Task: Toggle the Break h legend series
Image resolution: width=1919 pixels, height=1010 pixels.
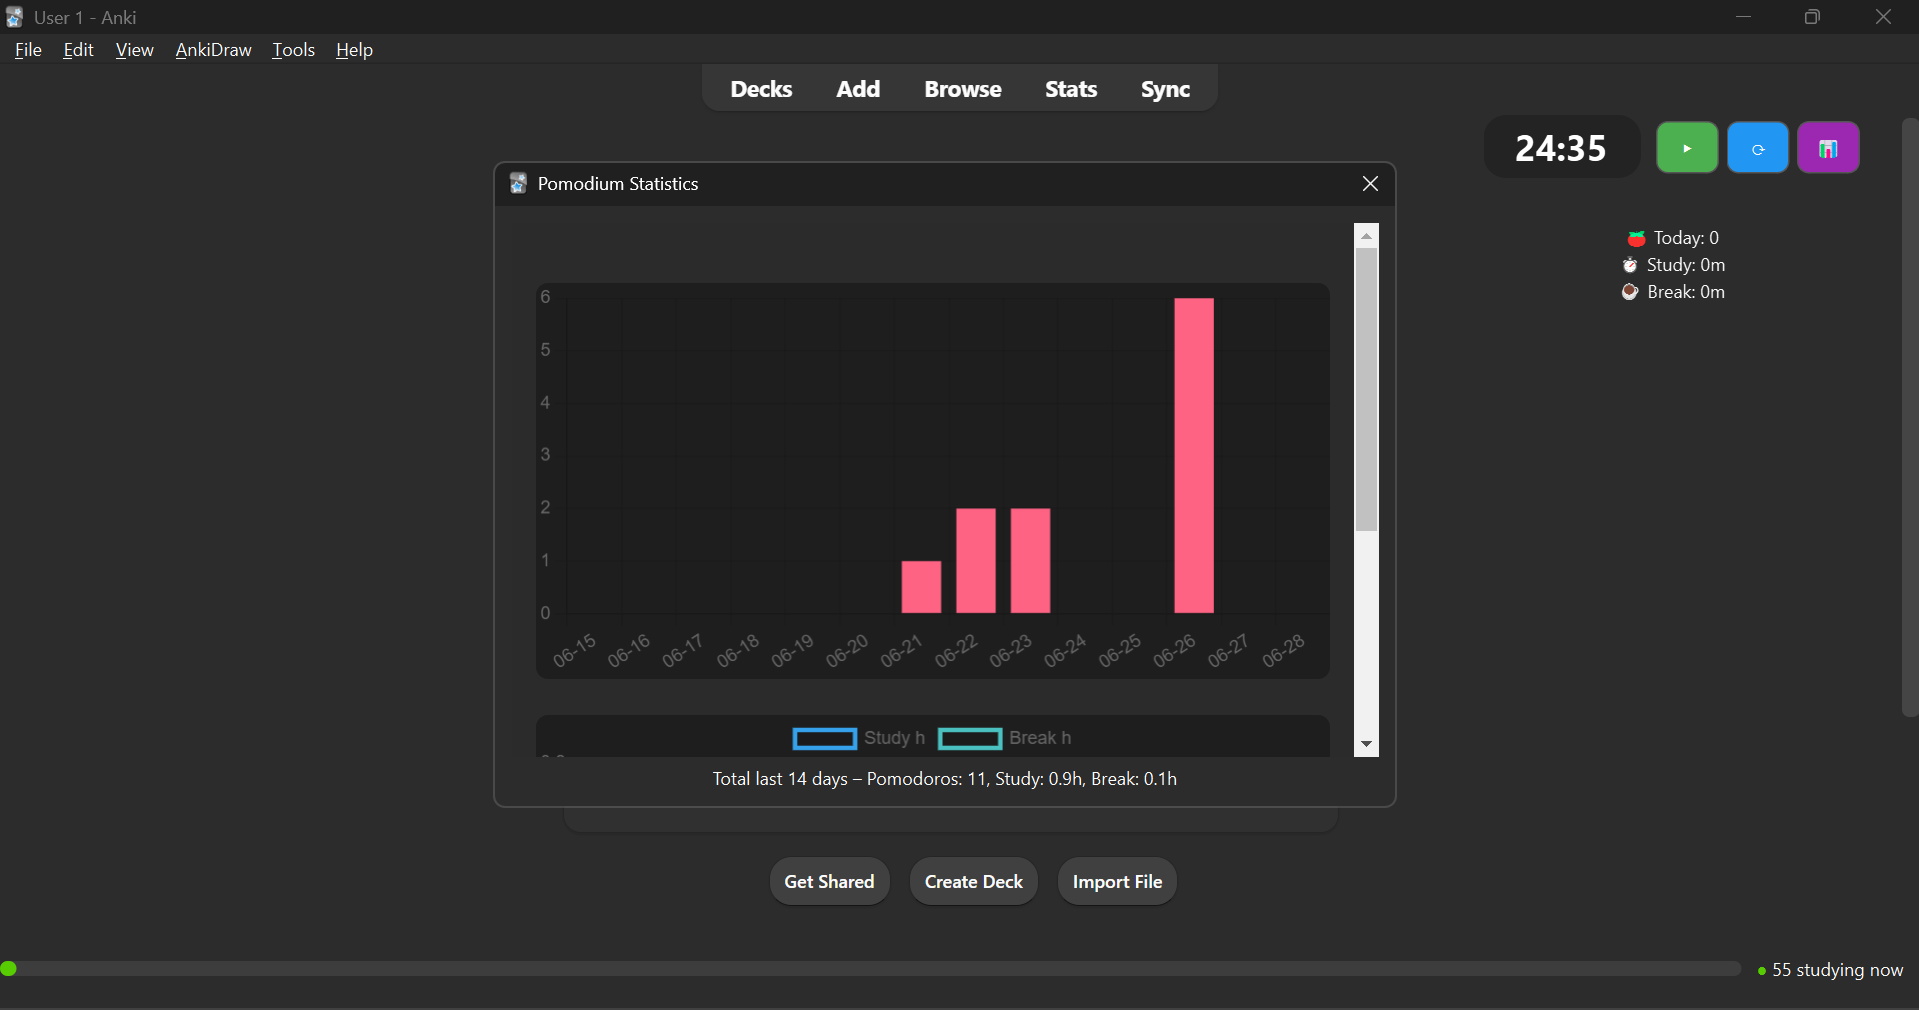Action: [x=1004, y=738]
